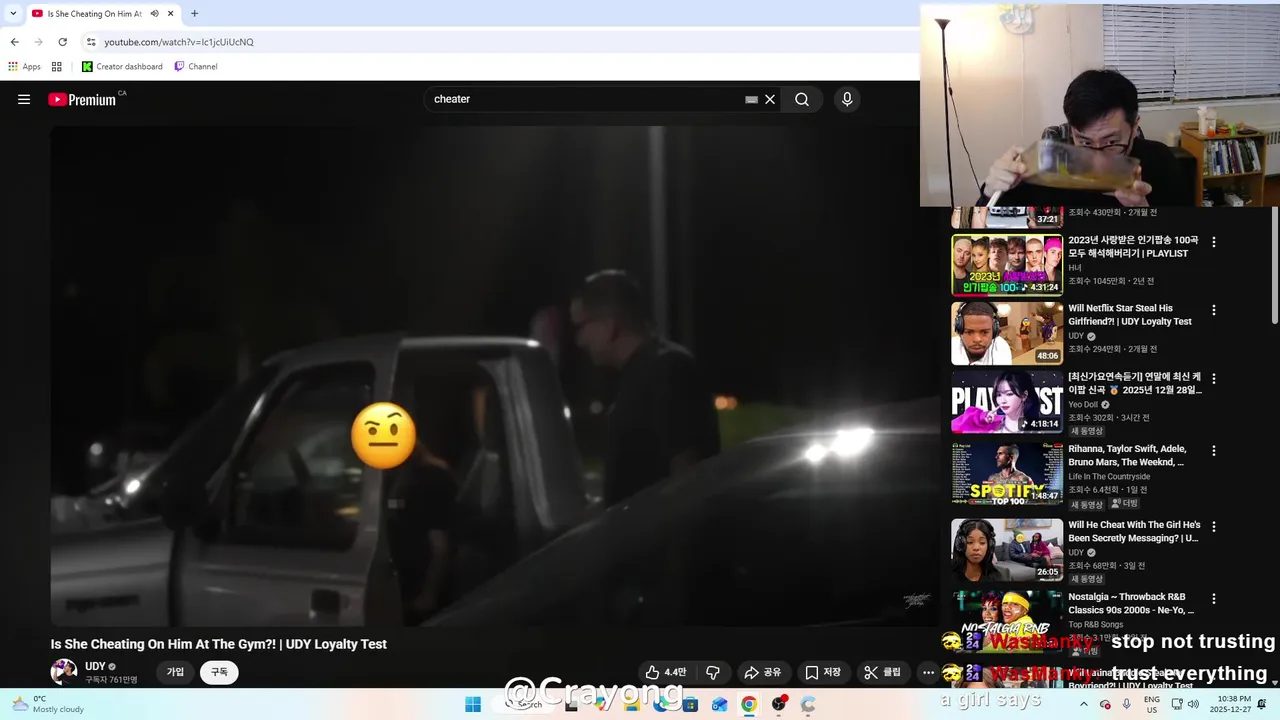
Task: Click the browser forward arrow
Action: point(39,42)
